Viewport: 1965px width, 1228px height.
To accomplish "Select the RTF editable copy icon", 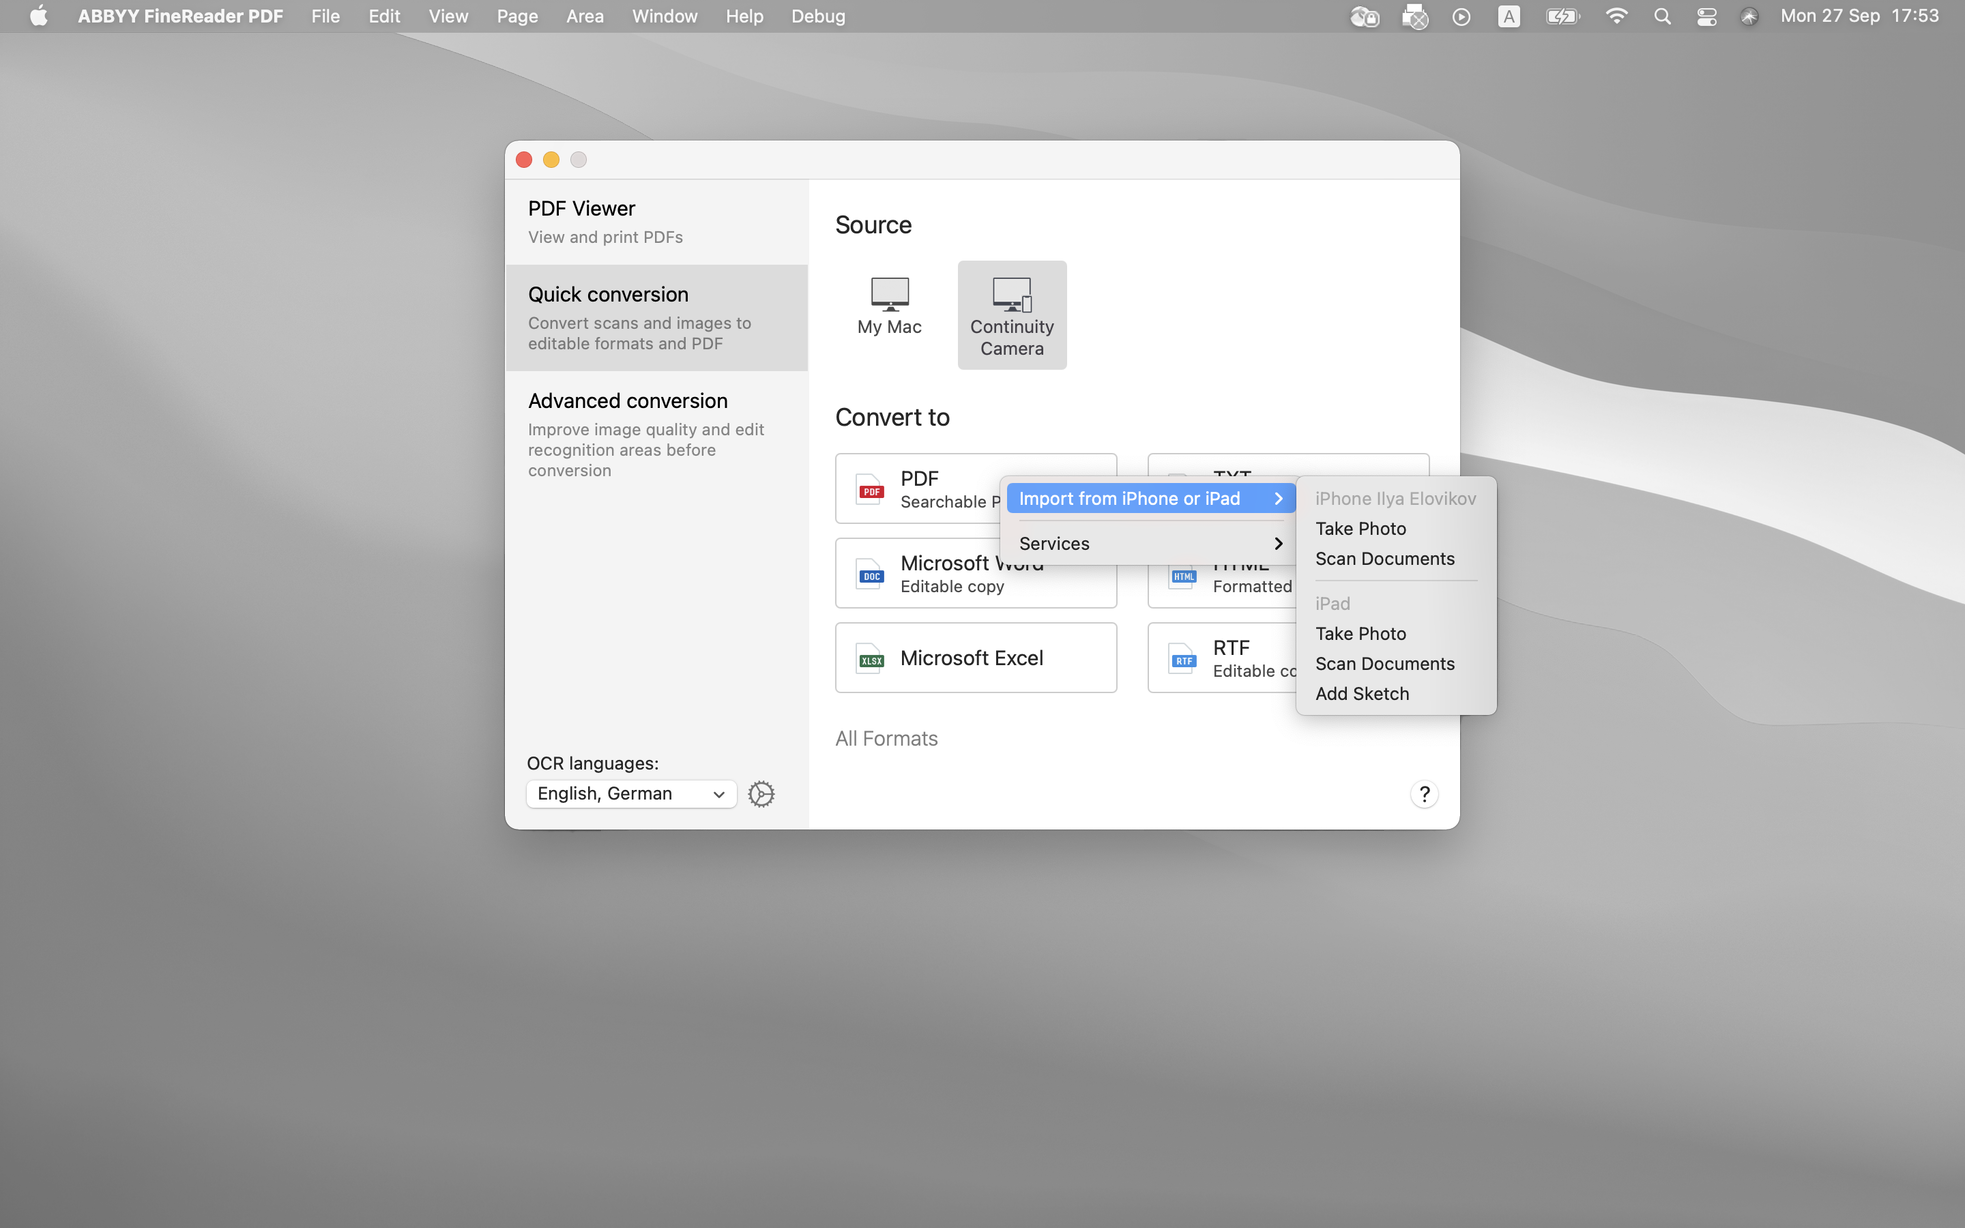I will (x=1181, y=658).
